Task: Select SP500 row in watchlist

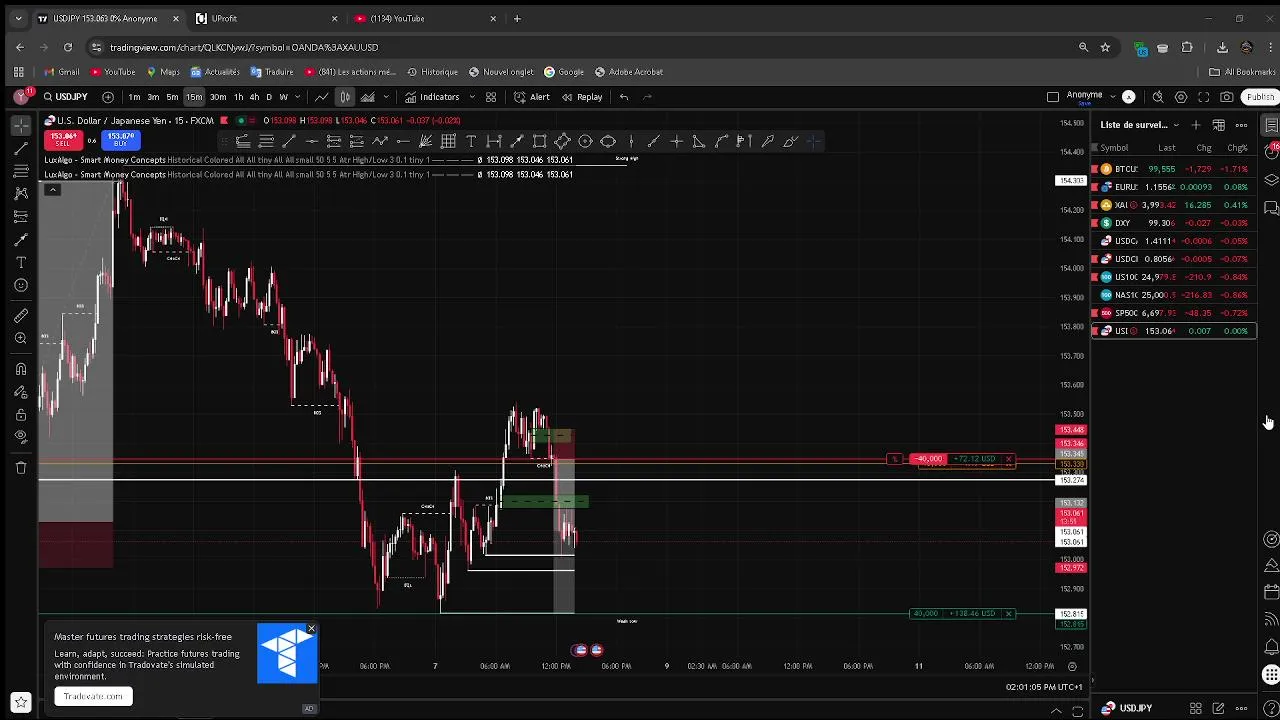Action: click(x=1173, y=313)
